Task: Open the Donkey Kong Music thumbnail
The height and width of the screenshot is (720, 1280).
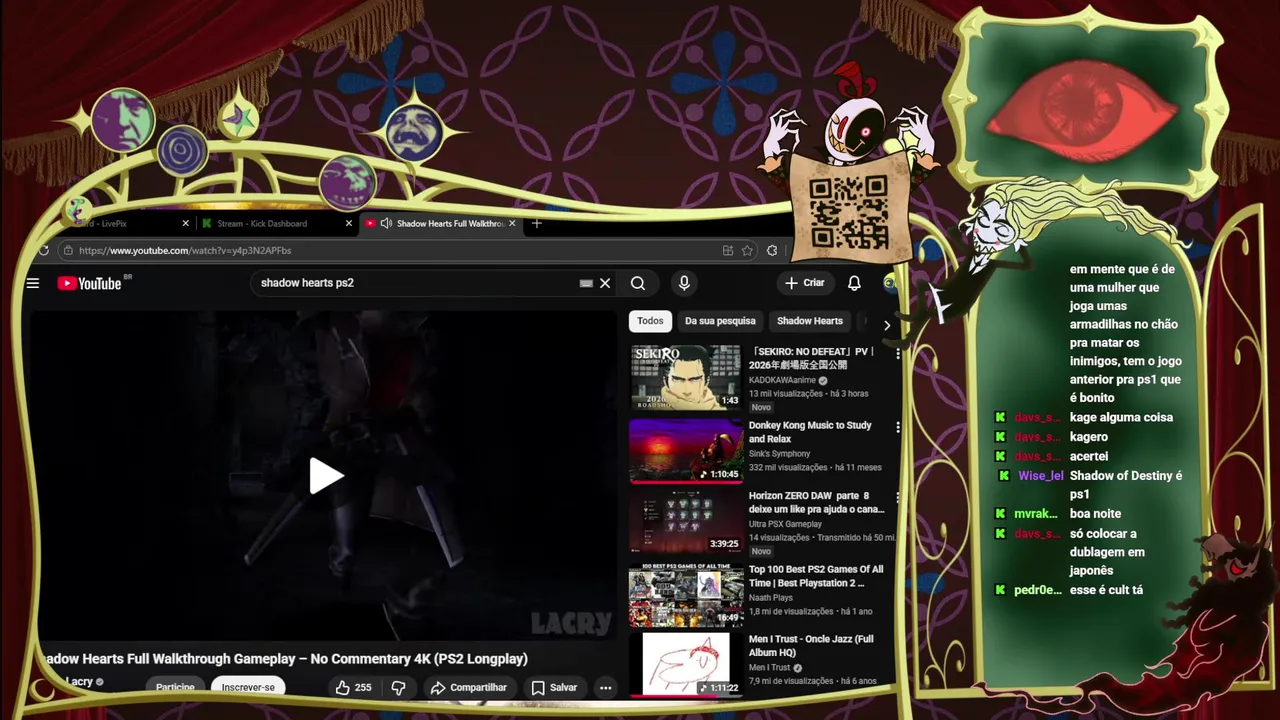Action: (685, 450)
